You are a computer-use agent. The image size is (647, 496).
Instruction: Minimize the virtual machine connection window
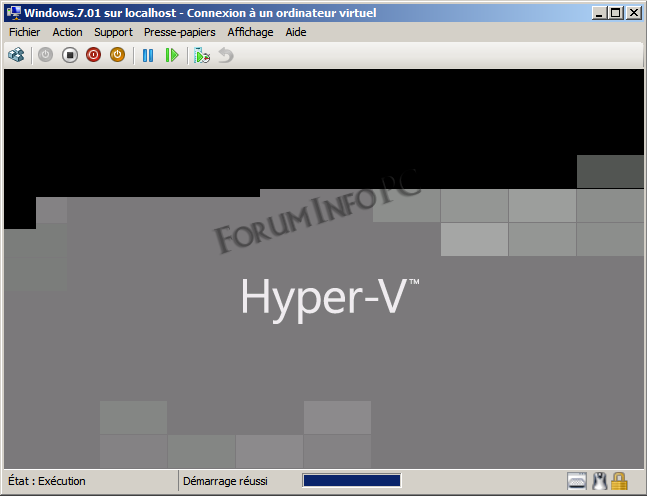[599, 13]
